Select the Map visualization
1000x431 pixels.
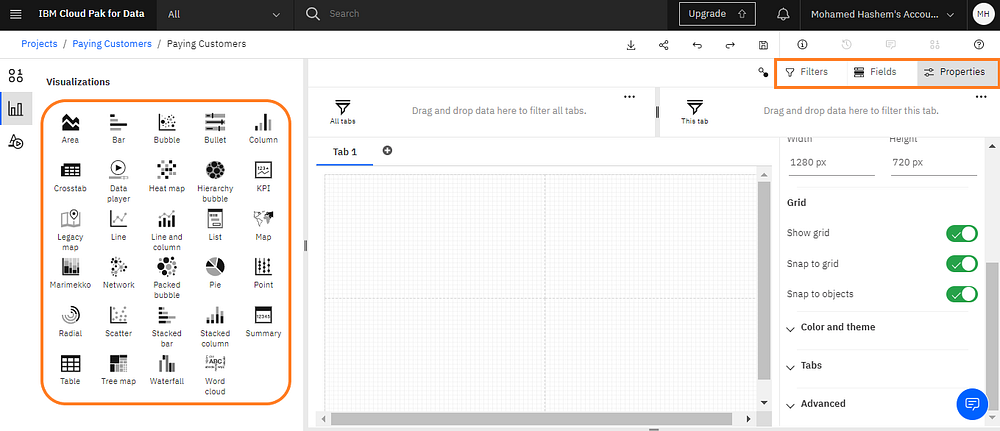263,225
